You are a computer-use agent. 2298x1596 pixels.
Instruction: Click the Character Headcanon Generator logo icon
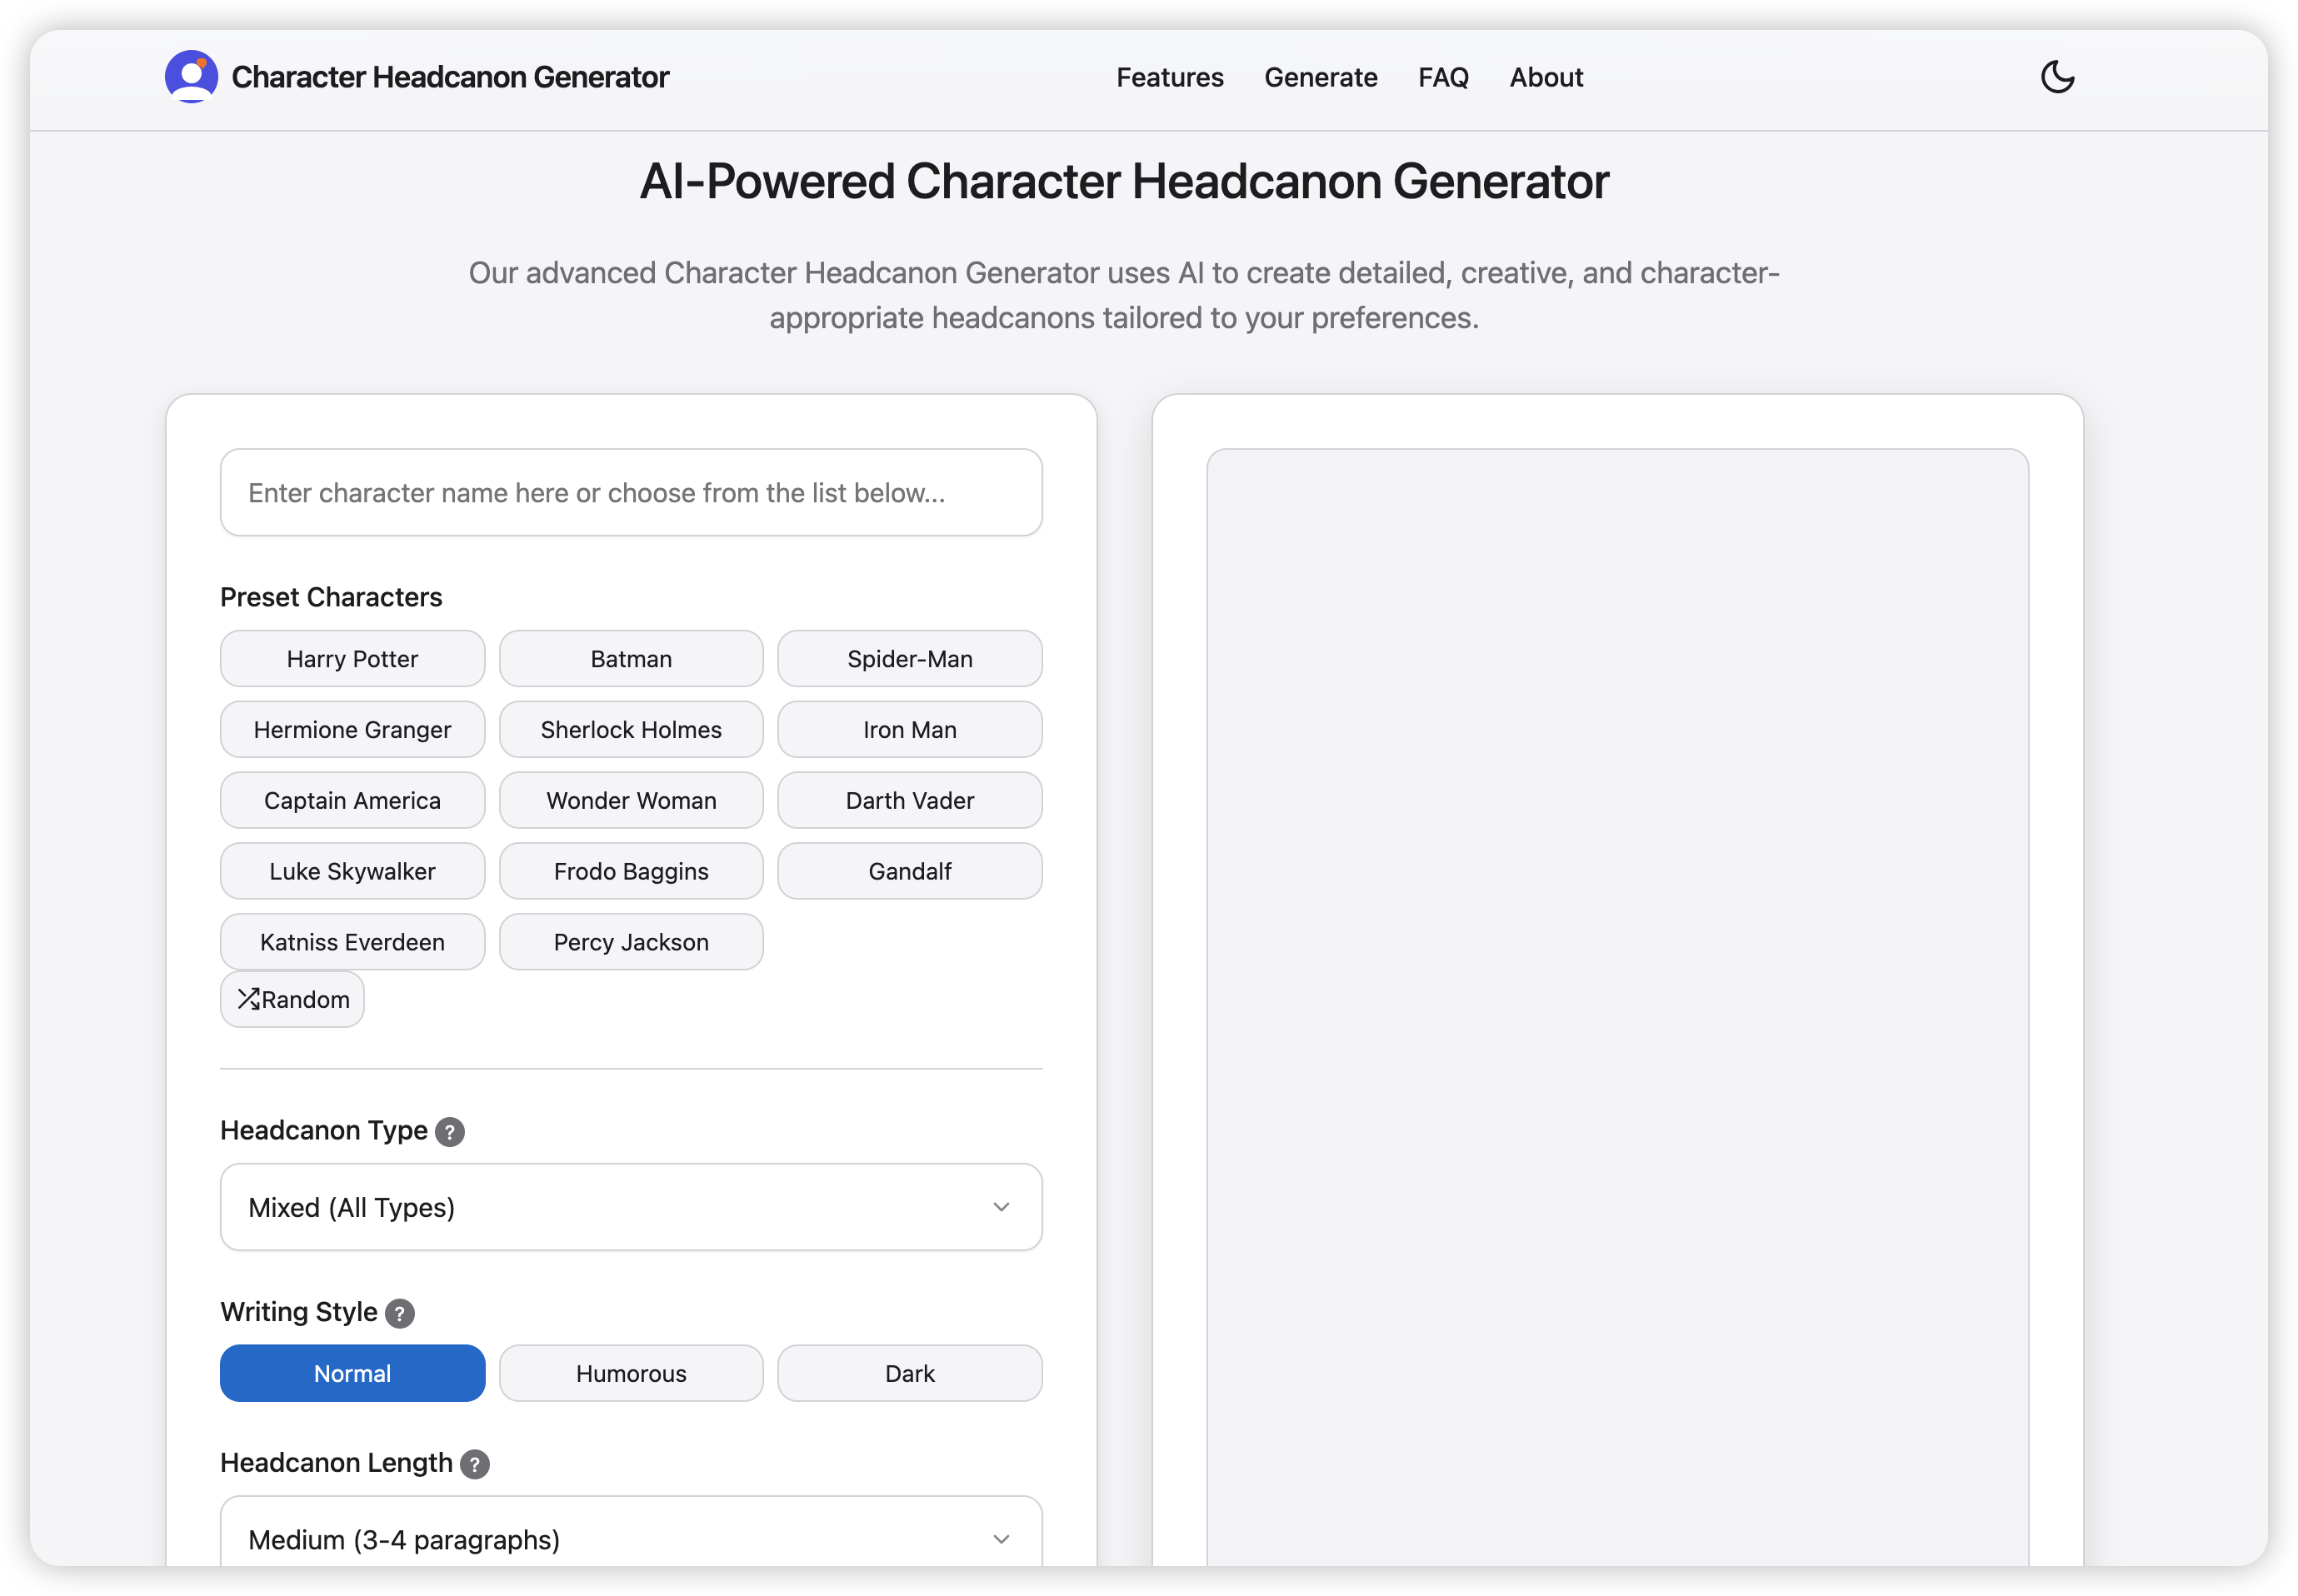coord(190,75)
